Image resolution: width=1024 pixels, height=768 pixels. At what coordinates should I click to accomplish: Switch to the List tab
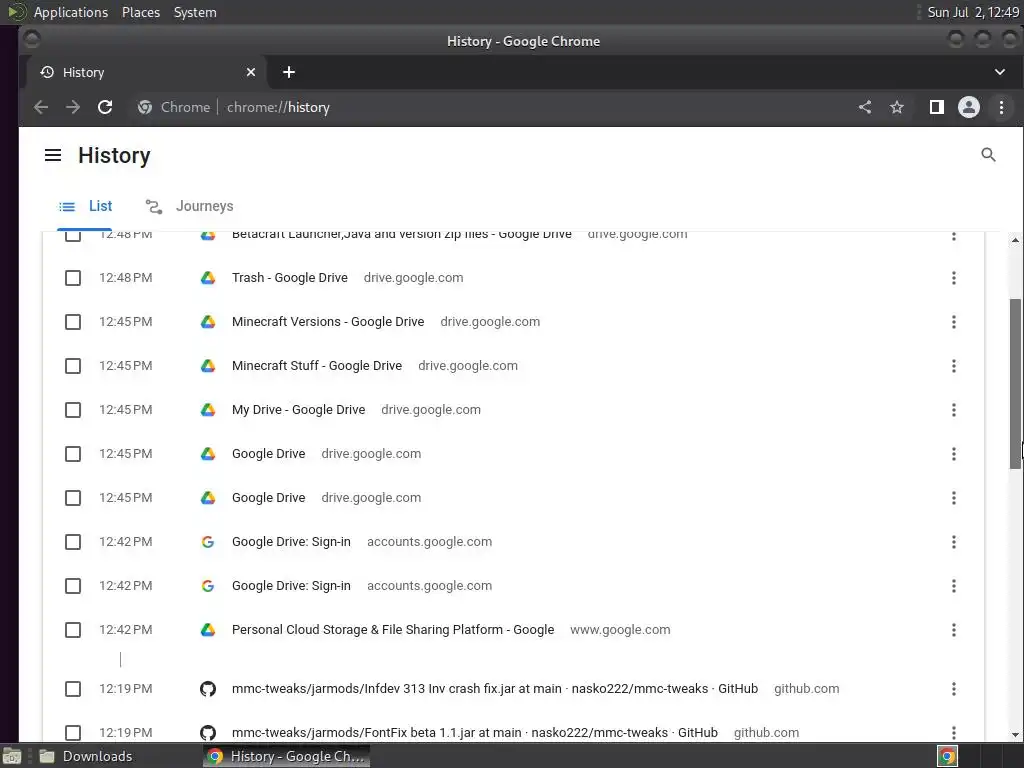[85, 206]
